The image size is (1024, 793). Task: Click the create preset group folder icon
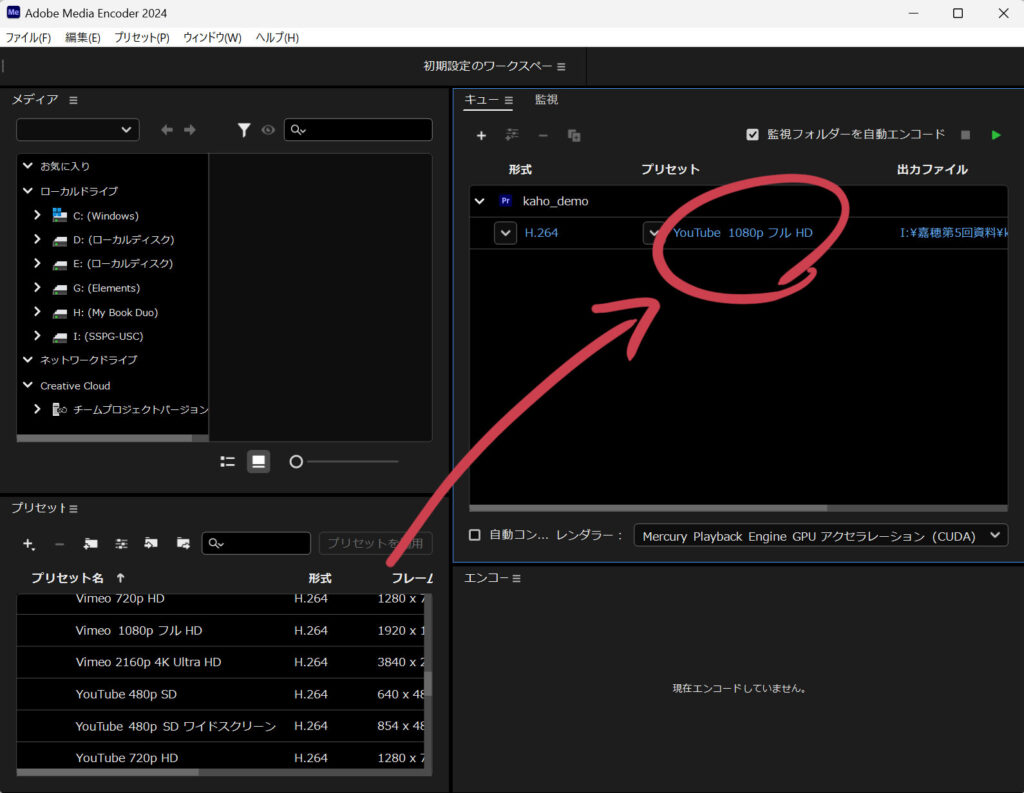(x=90, y=544)
